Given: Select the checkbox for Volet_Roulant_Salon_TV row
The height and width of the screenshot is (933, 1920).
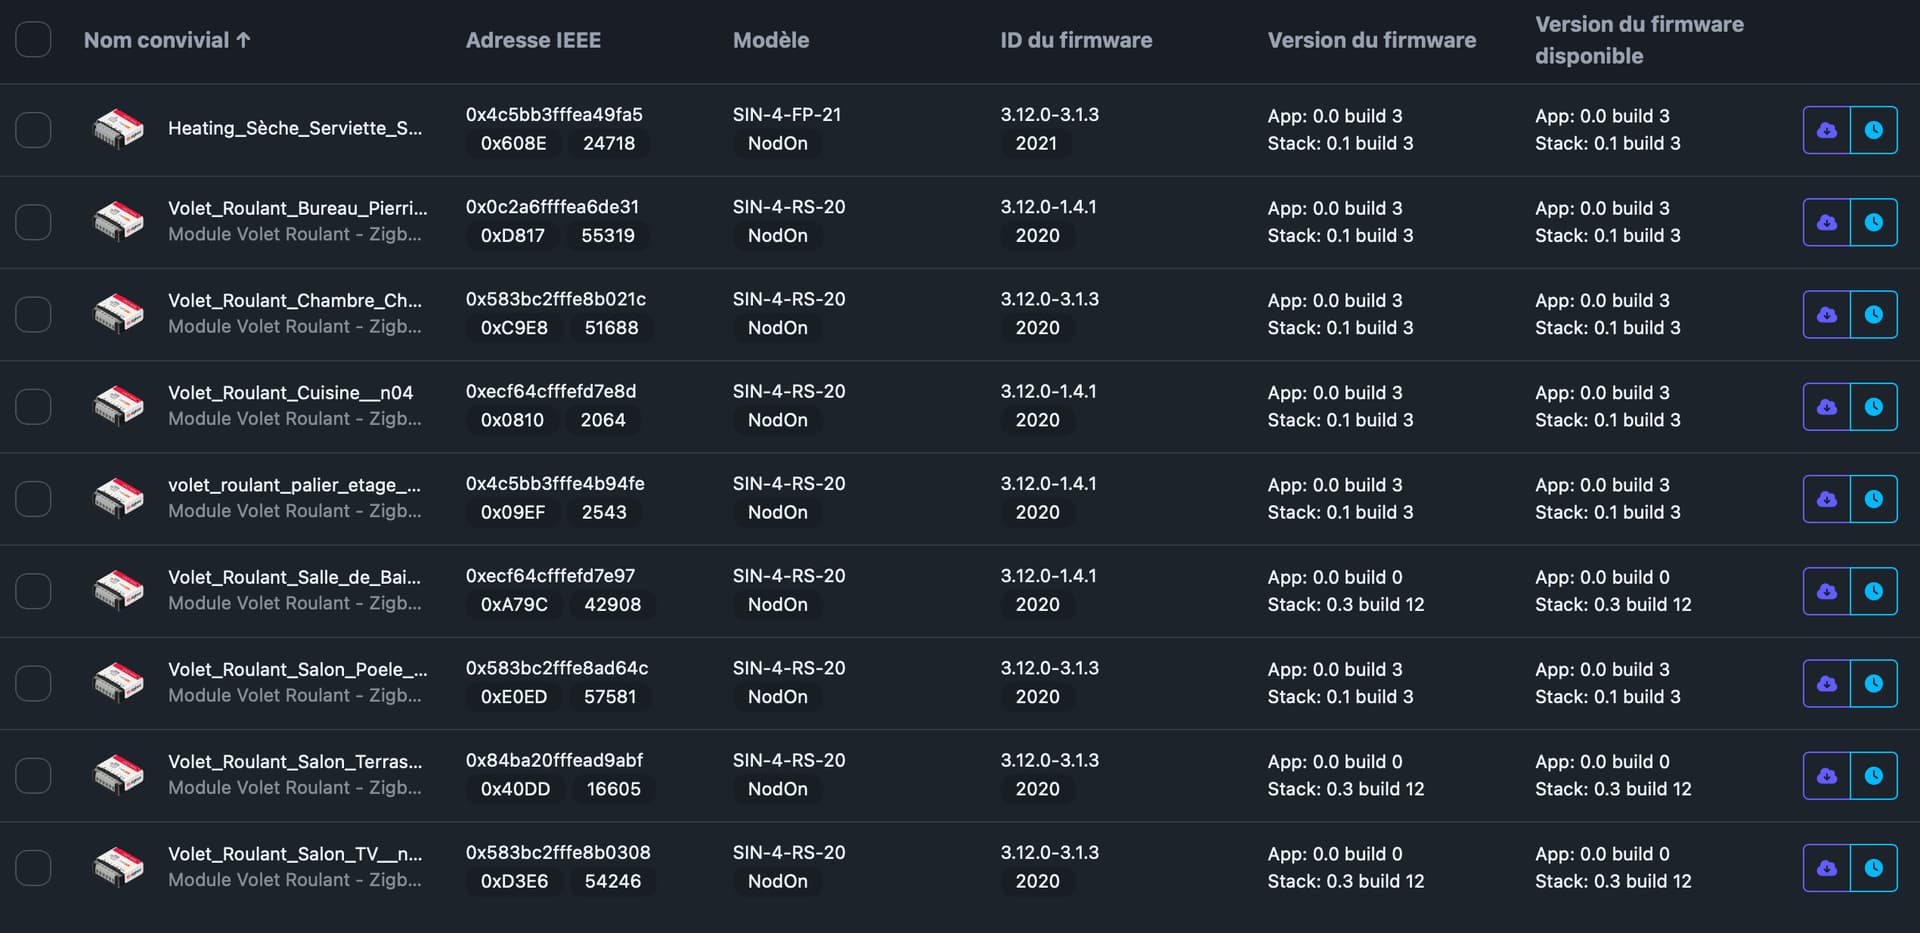Looking at the screenshot, I should click(33, 868).
